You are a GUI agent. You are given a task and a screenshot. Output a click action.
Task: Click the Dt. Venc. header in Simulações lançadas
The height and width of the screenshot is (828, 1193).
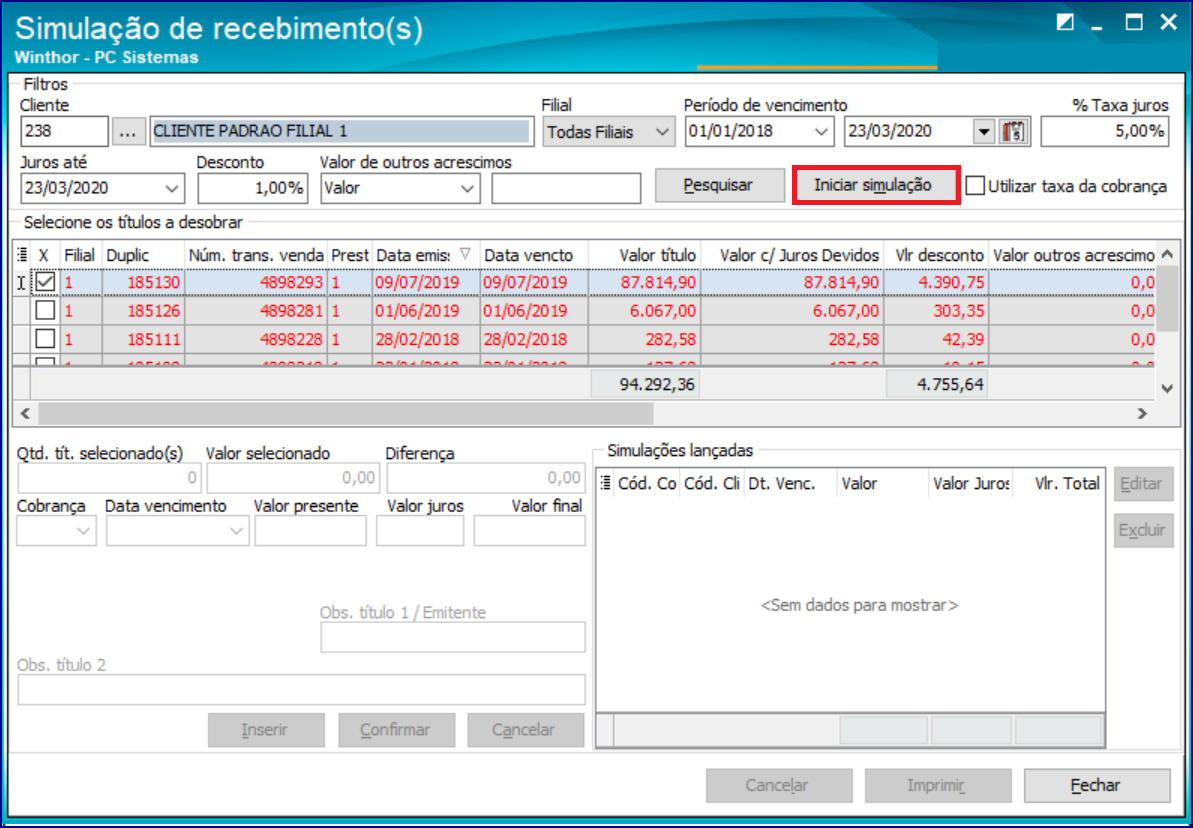[791, 483]
